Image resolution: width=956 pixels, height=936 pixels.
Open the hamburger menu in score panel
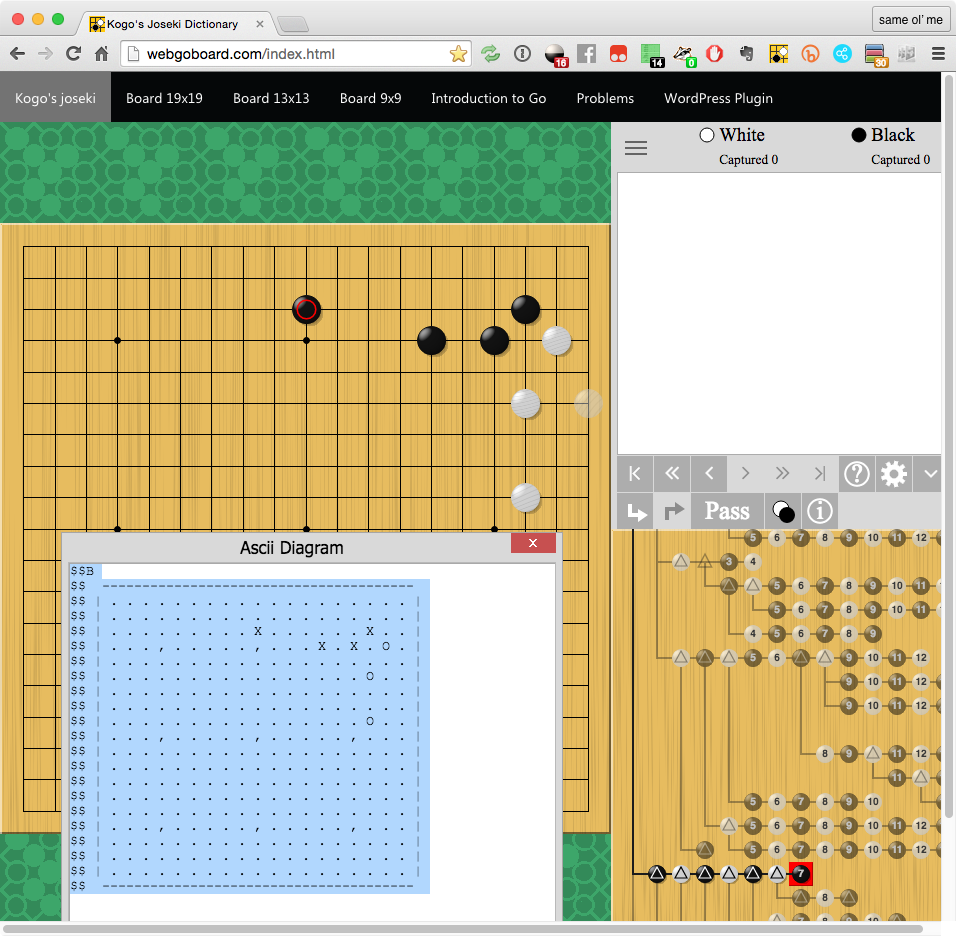click(x=636, y=148)
